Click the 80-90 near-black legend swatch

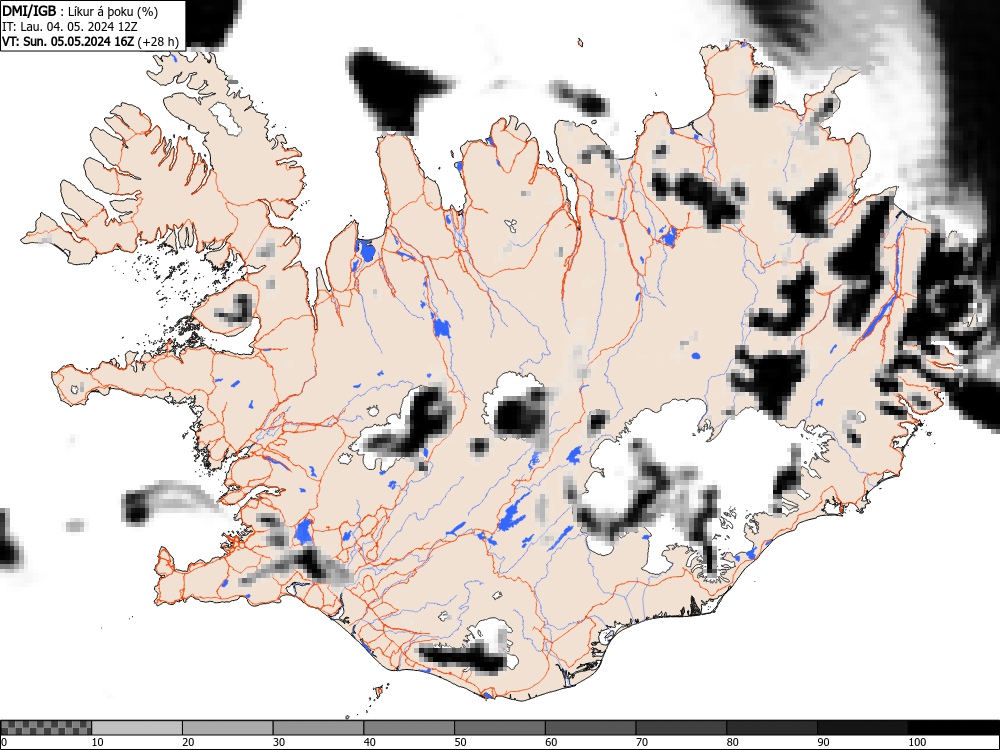771,728
